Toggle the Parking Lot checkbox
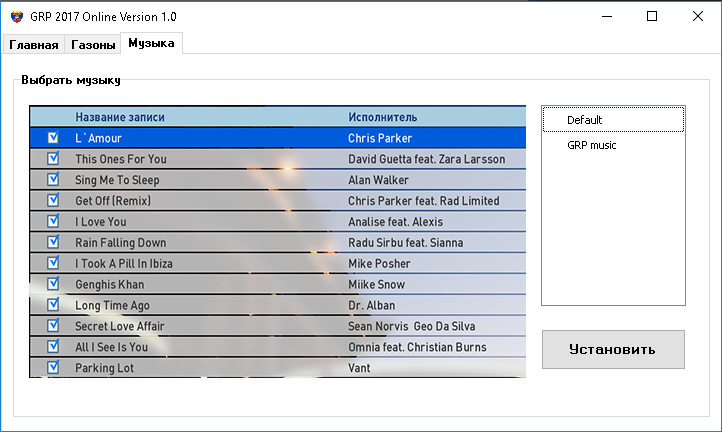 click(53, 367)
